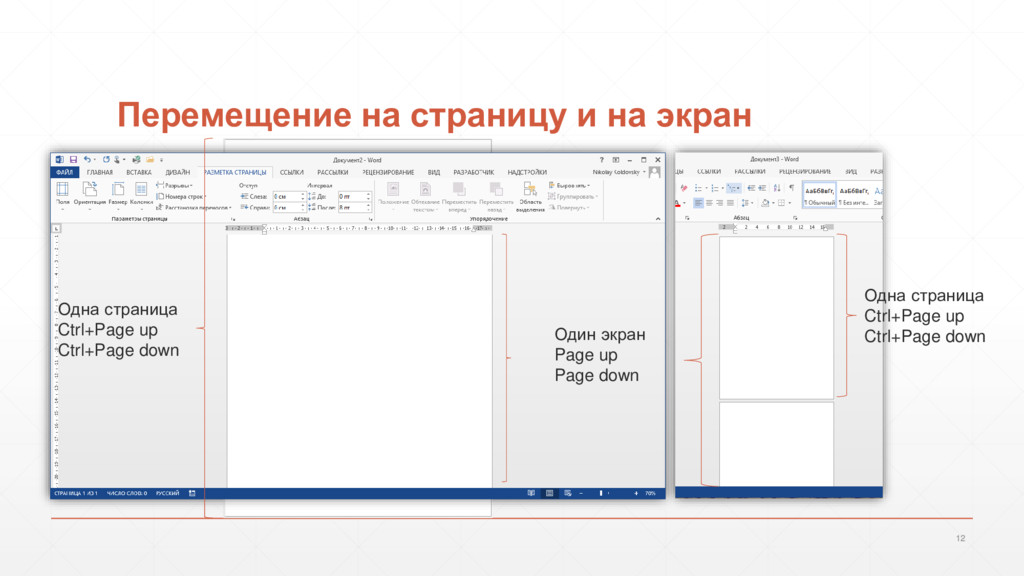Viewport: 1024px width, 576px height.
Task: Switch to the ДИЗАЙН (Design) tab
Action: click(178, 172)
